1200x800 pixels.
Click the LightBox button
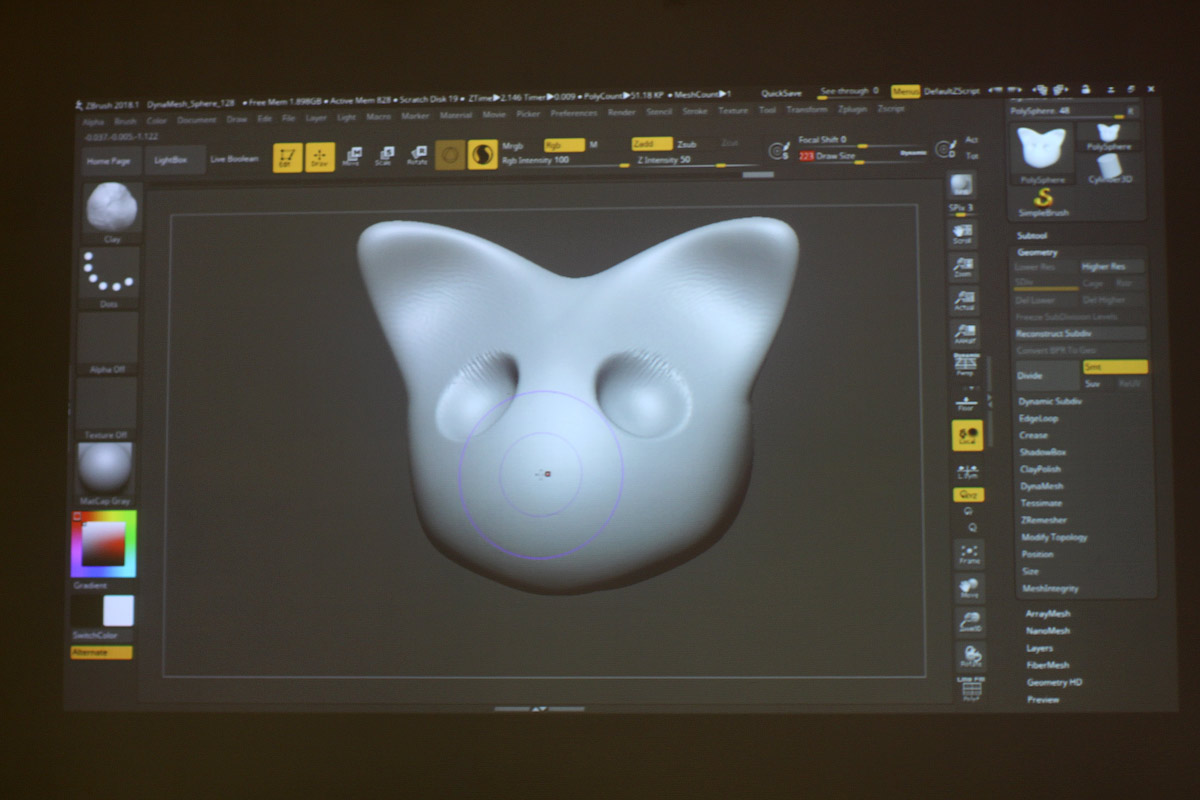point(171,160)
